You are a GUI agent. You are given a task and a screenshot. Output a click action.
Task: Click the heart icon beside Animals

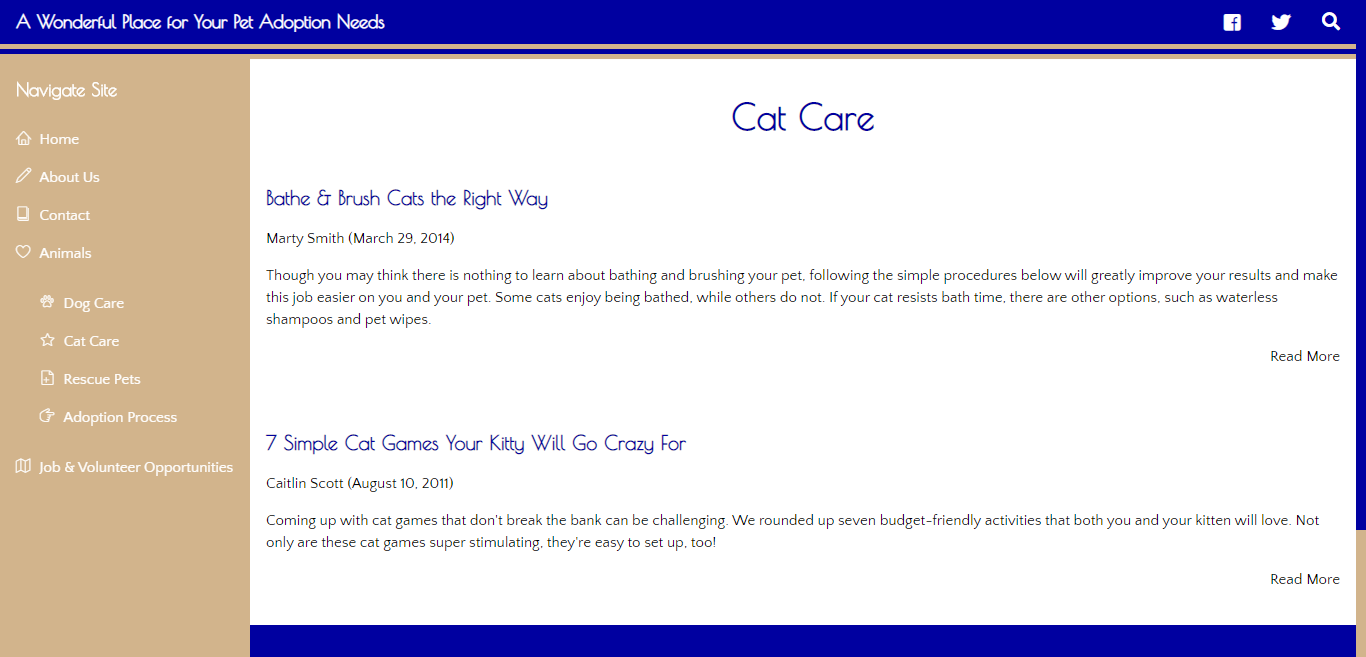click(x=24, y=252)
